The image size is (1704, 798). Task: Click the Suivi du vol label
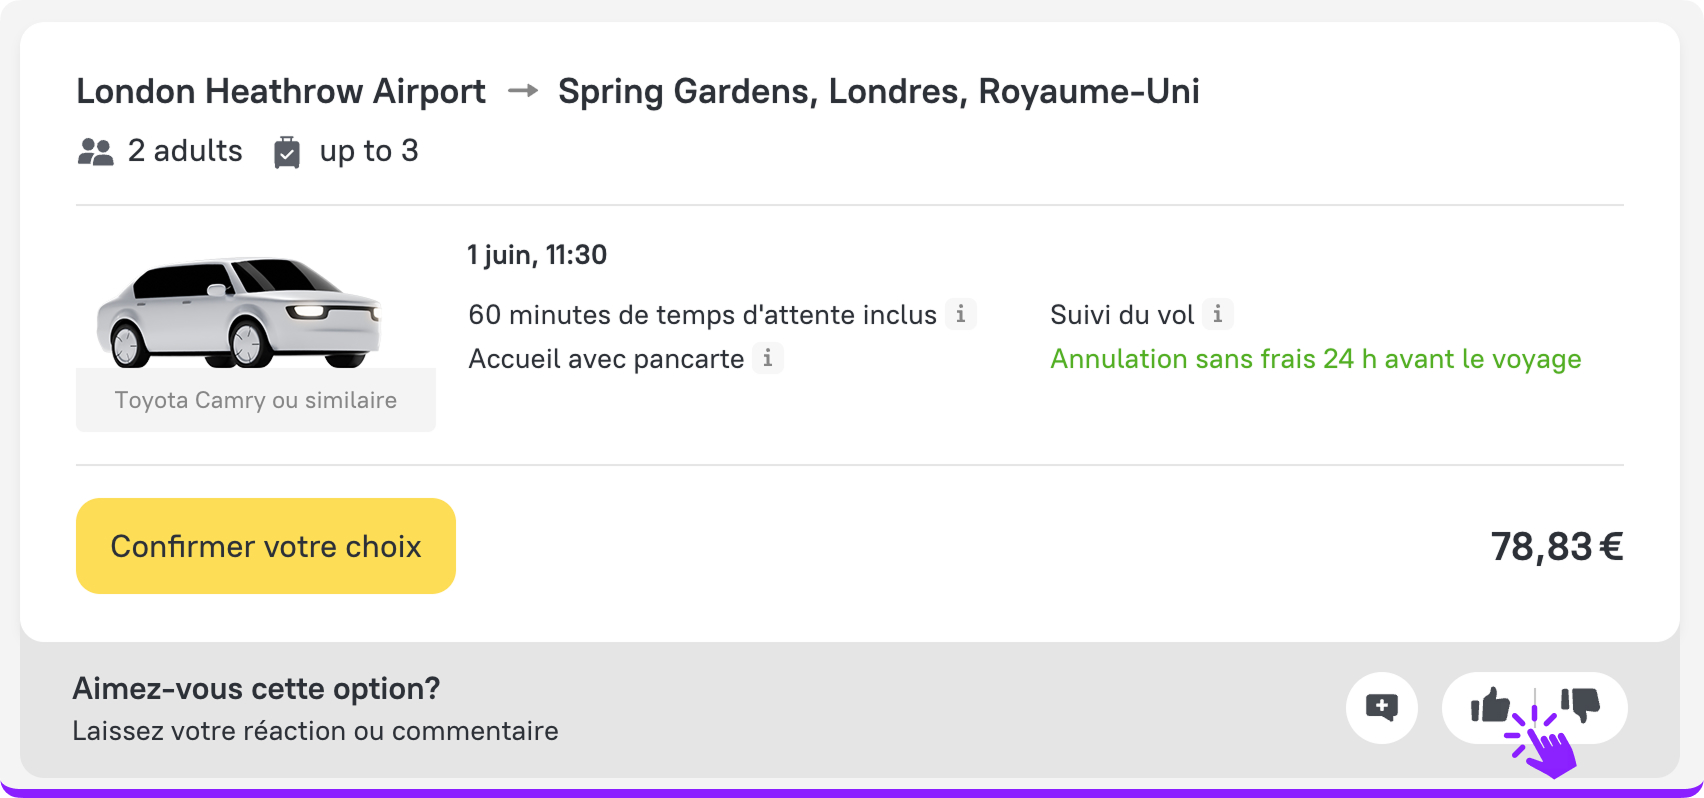tap(1122, 315)
